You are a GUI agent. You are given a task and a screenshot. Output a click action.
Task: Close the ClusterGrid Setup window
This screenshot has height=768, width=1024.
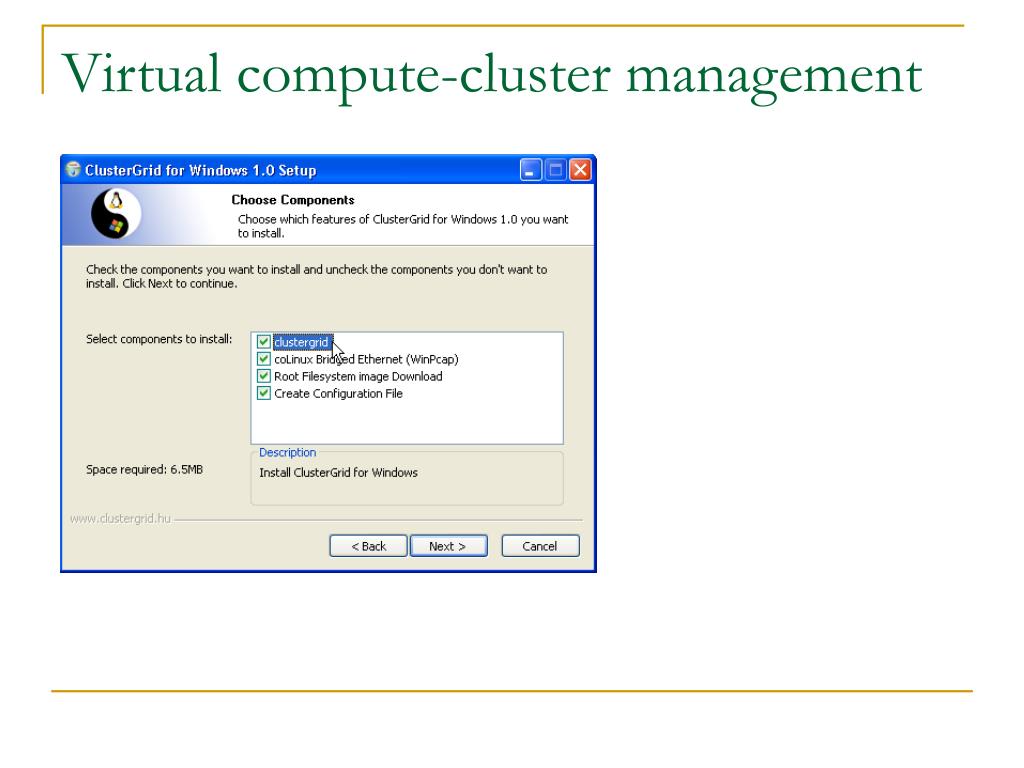tap(580, 170)
